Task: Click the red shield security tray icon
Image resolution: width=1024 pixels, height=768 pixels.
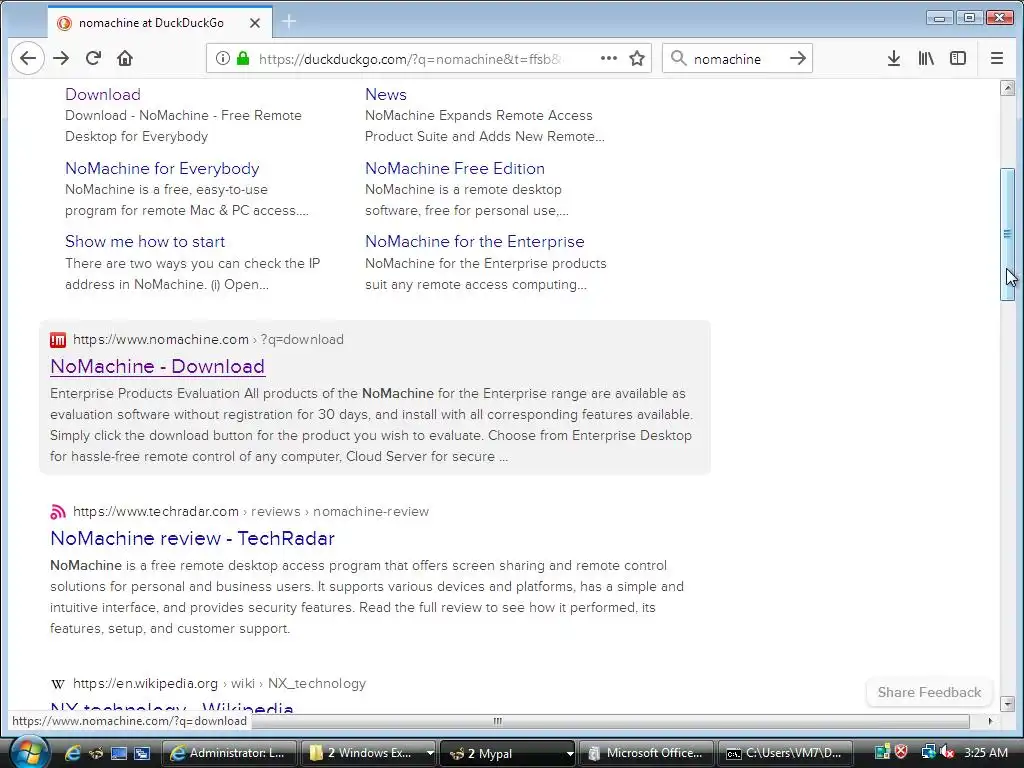Action: pyautogui.click(x=901, y=752)
